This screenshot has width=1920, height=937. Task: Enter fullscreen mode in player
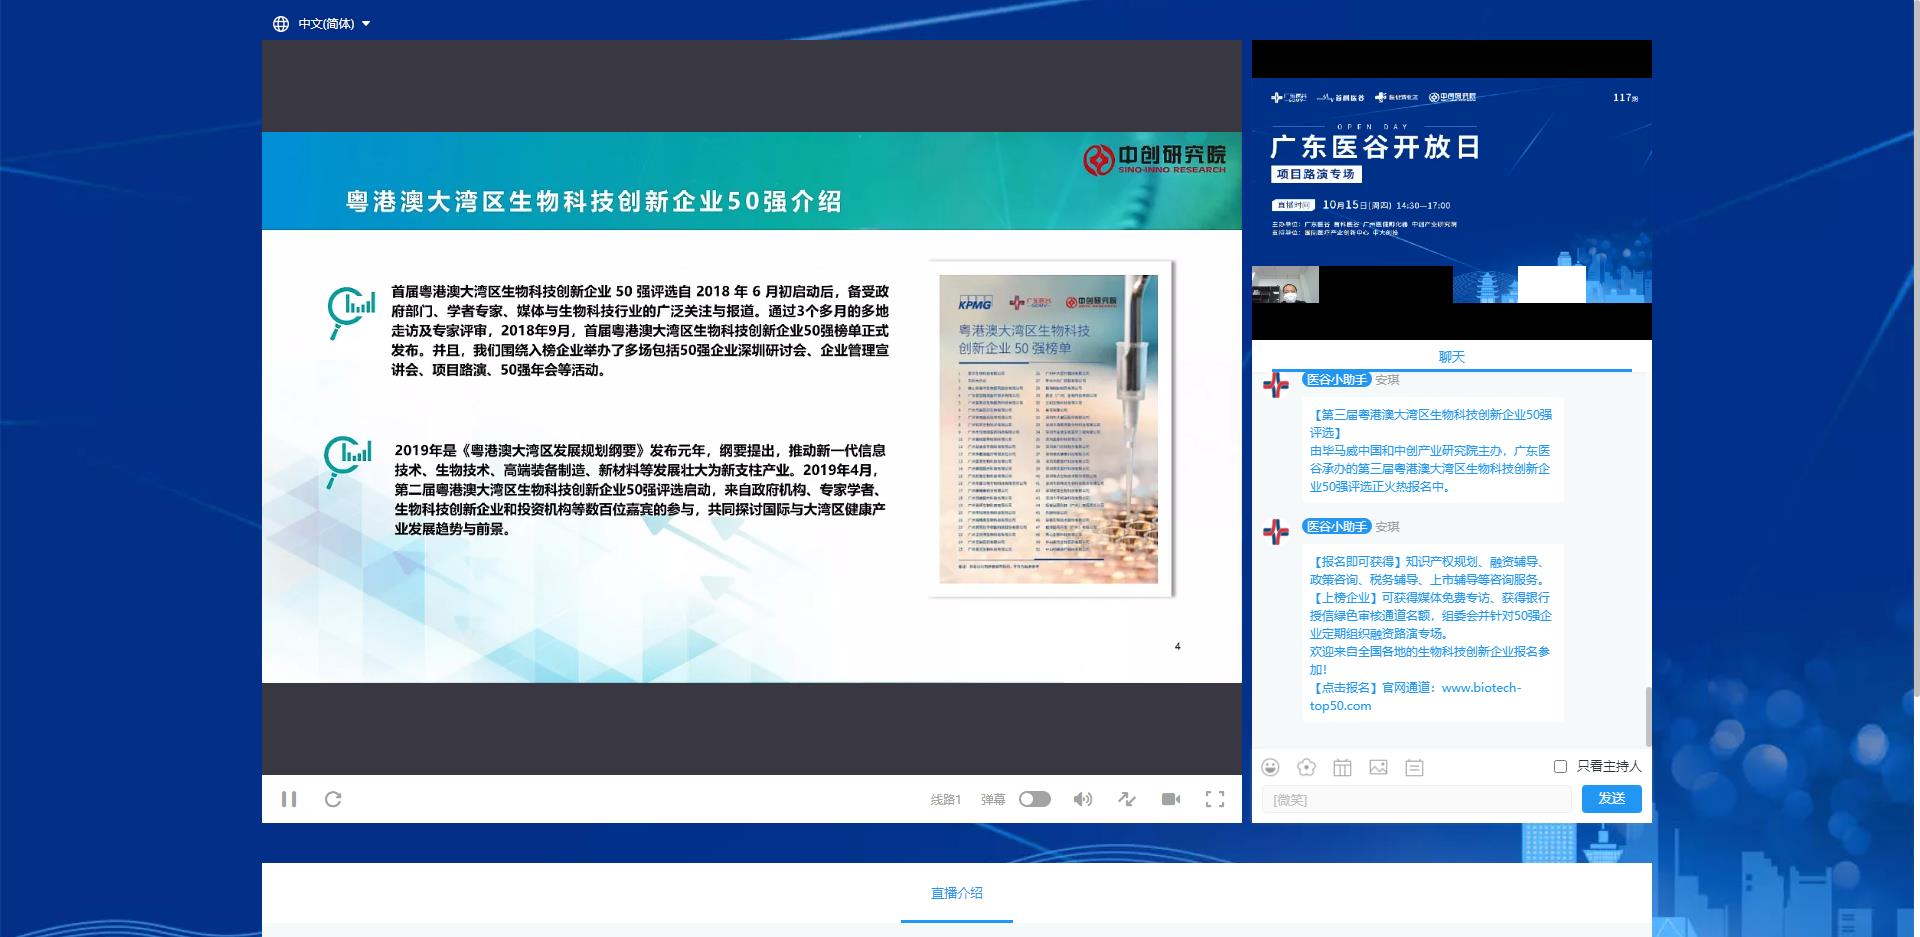point(1215,799)
